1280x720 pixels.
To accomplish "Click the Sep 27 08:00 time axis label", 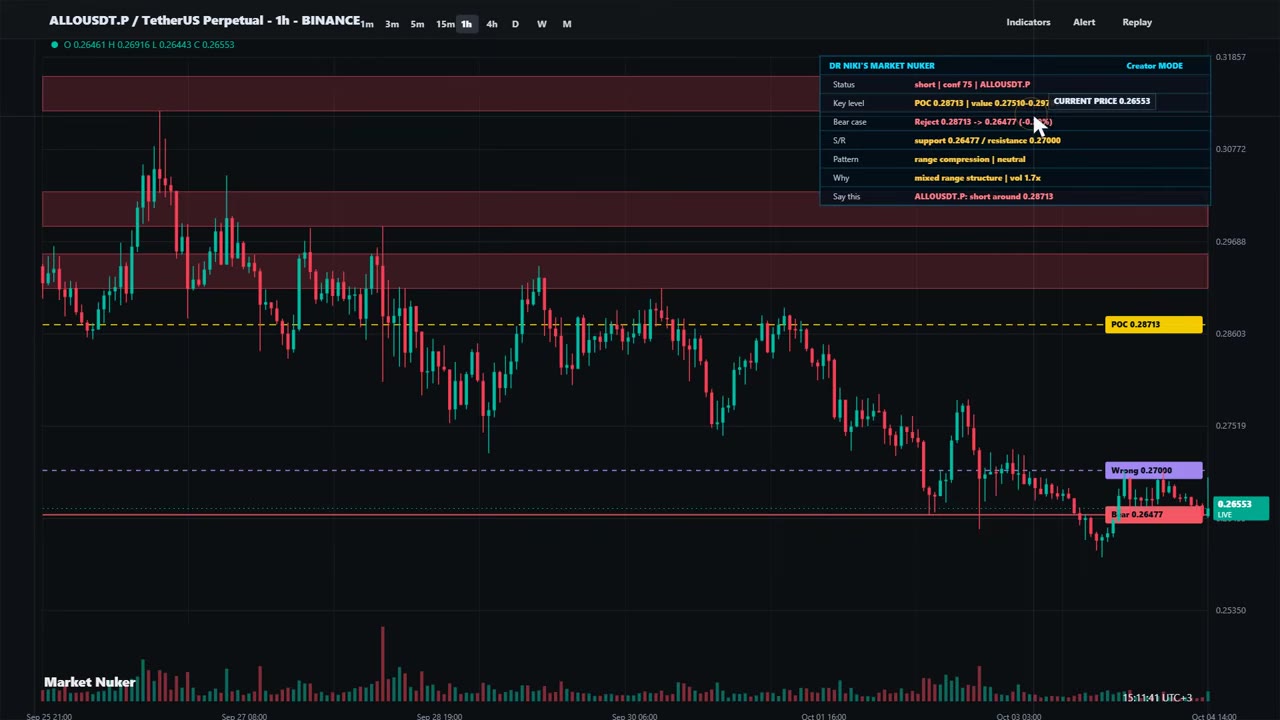I will 244,716.
